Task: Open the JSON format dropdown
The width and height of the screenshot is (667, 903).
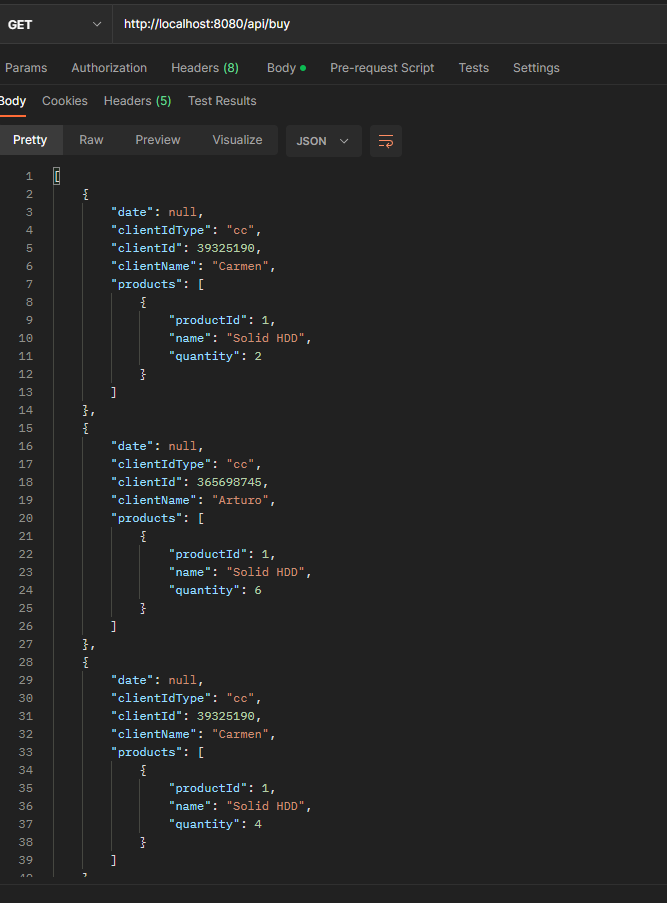Action: pos(323,141)
